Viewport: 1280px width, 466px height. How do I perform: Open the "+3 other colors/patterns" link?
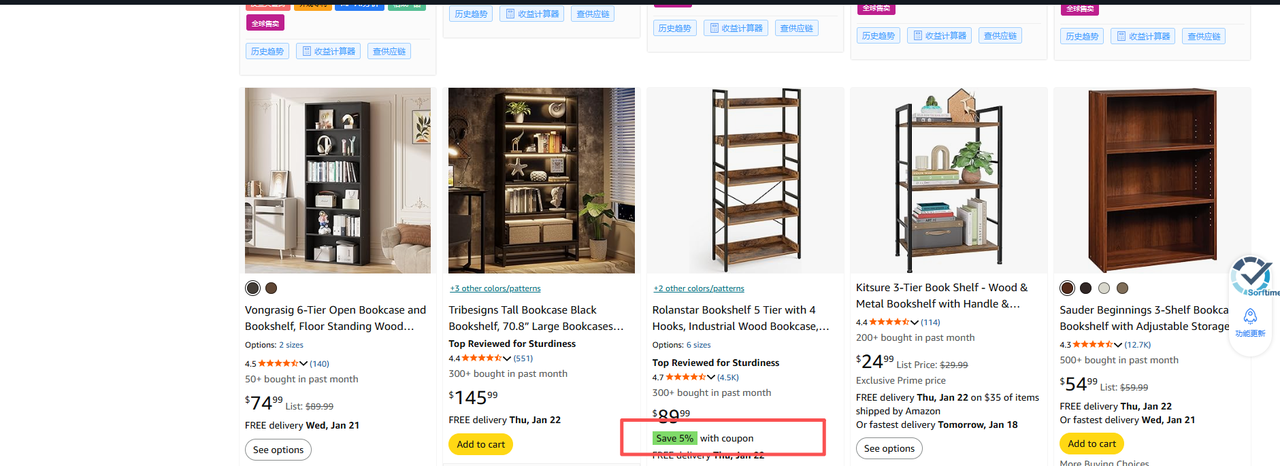coord(494,288)
